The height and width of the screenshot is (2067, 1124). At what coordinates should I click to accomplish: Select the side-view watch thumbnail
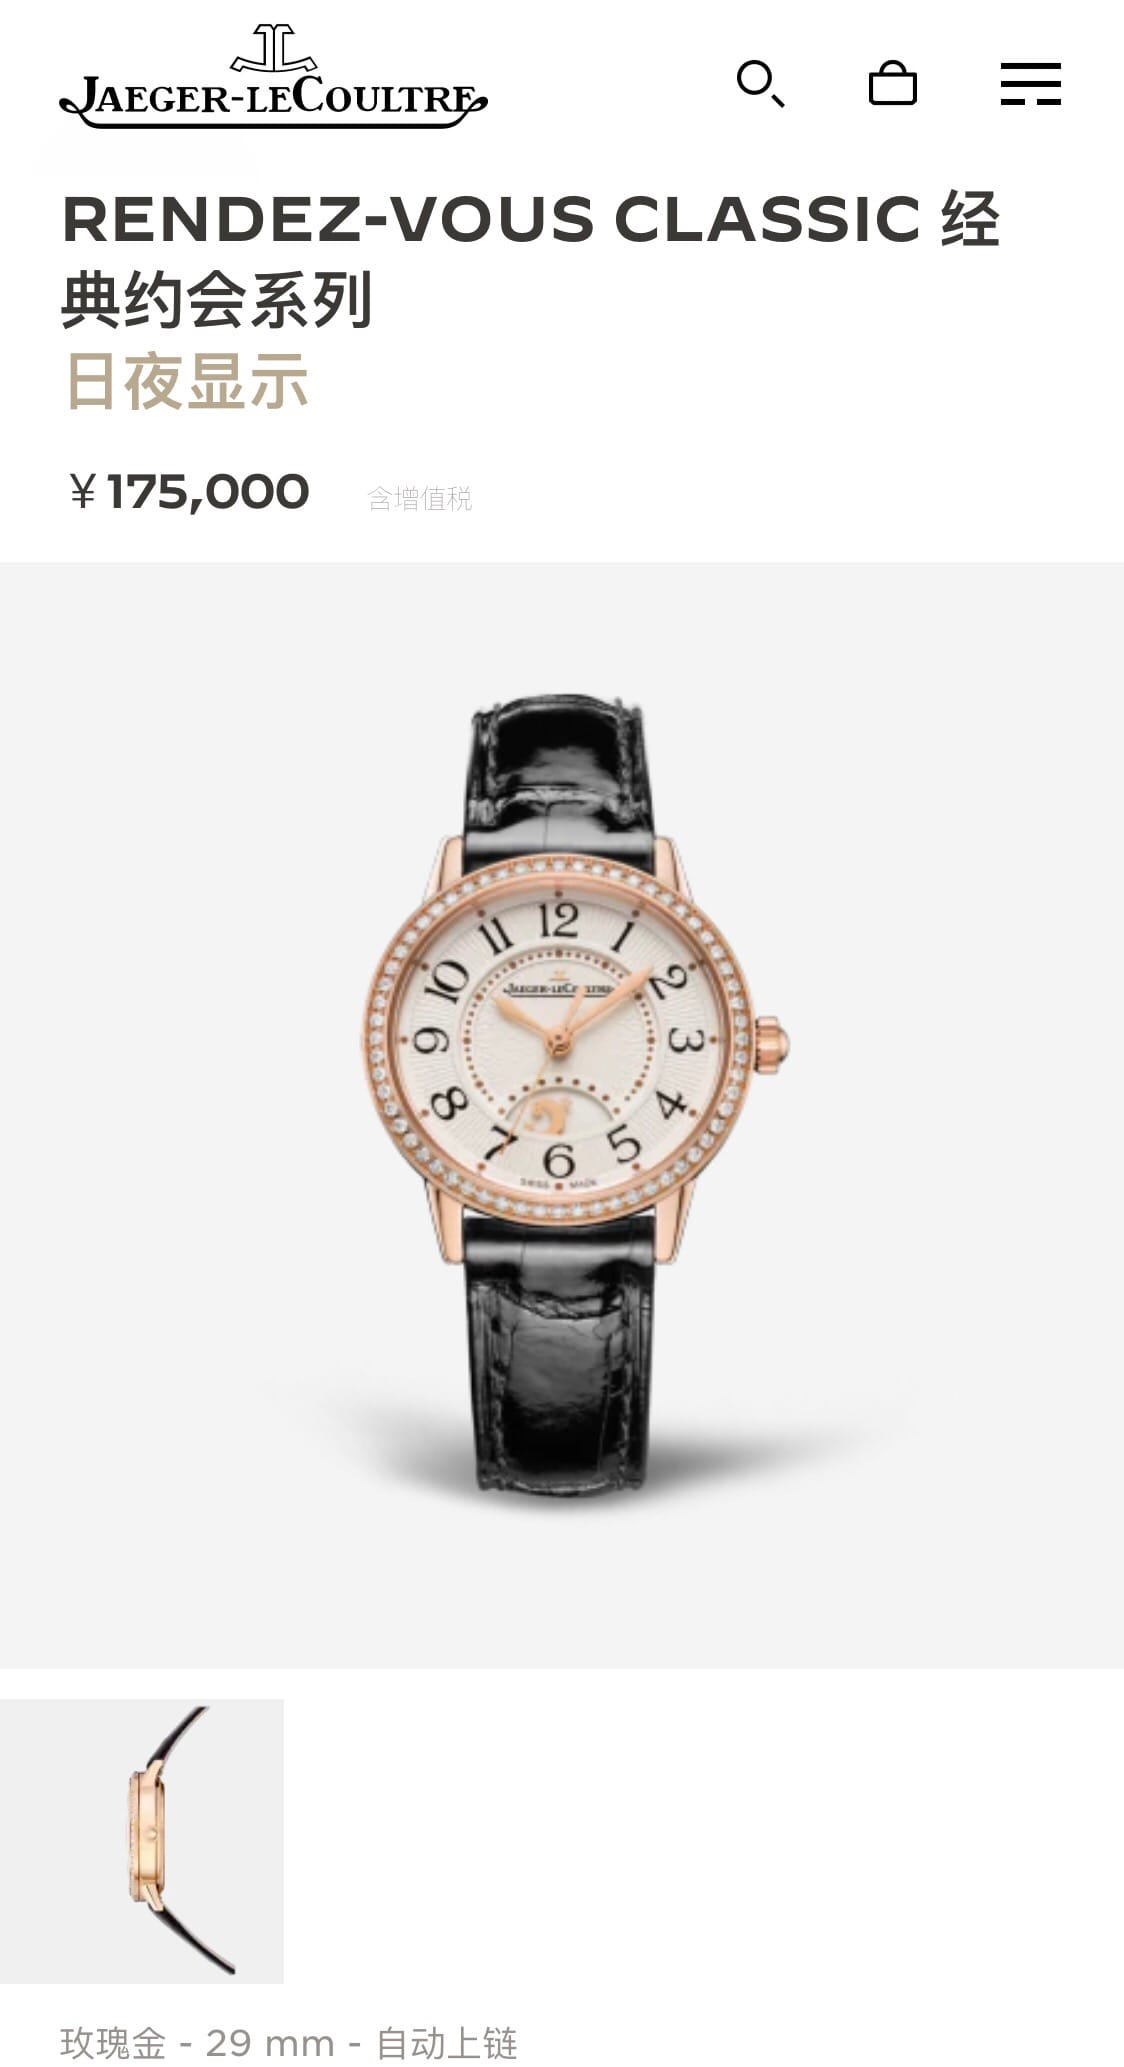coord(142,1841)
